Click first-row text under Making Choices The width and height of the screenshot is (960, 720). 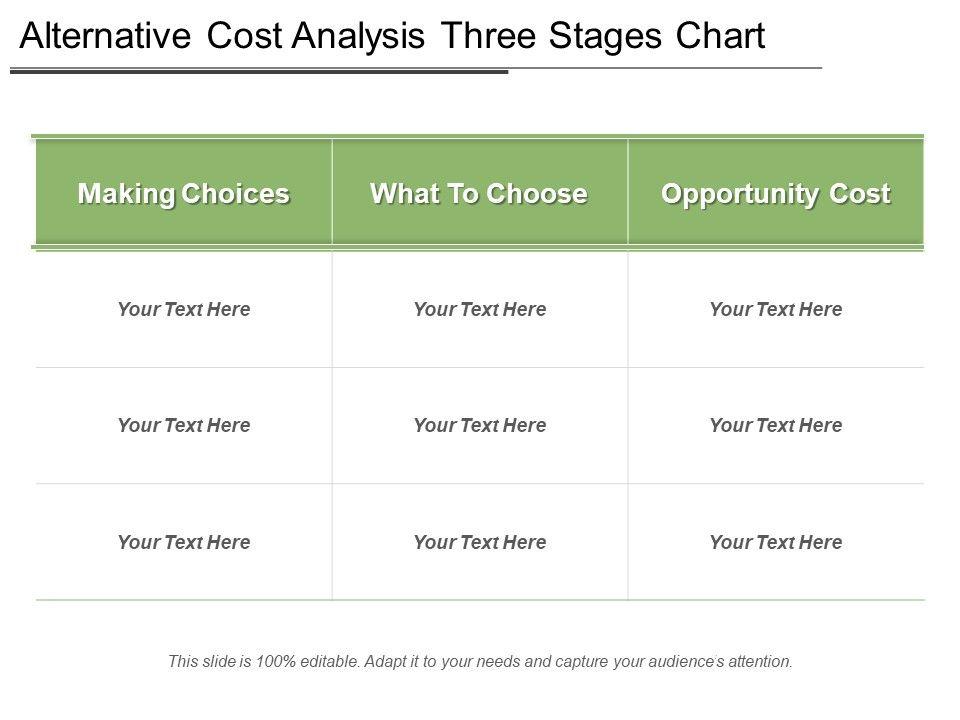tap(184, 310)
